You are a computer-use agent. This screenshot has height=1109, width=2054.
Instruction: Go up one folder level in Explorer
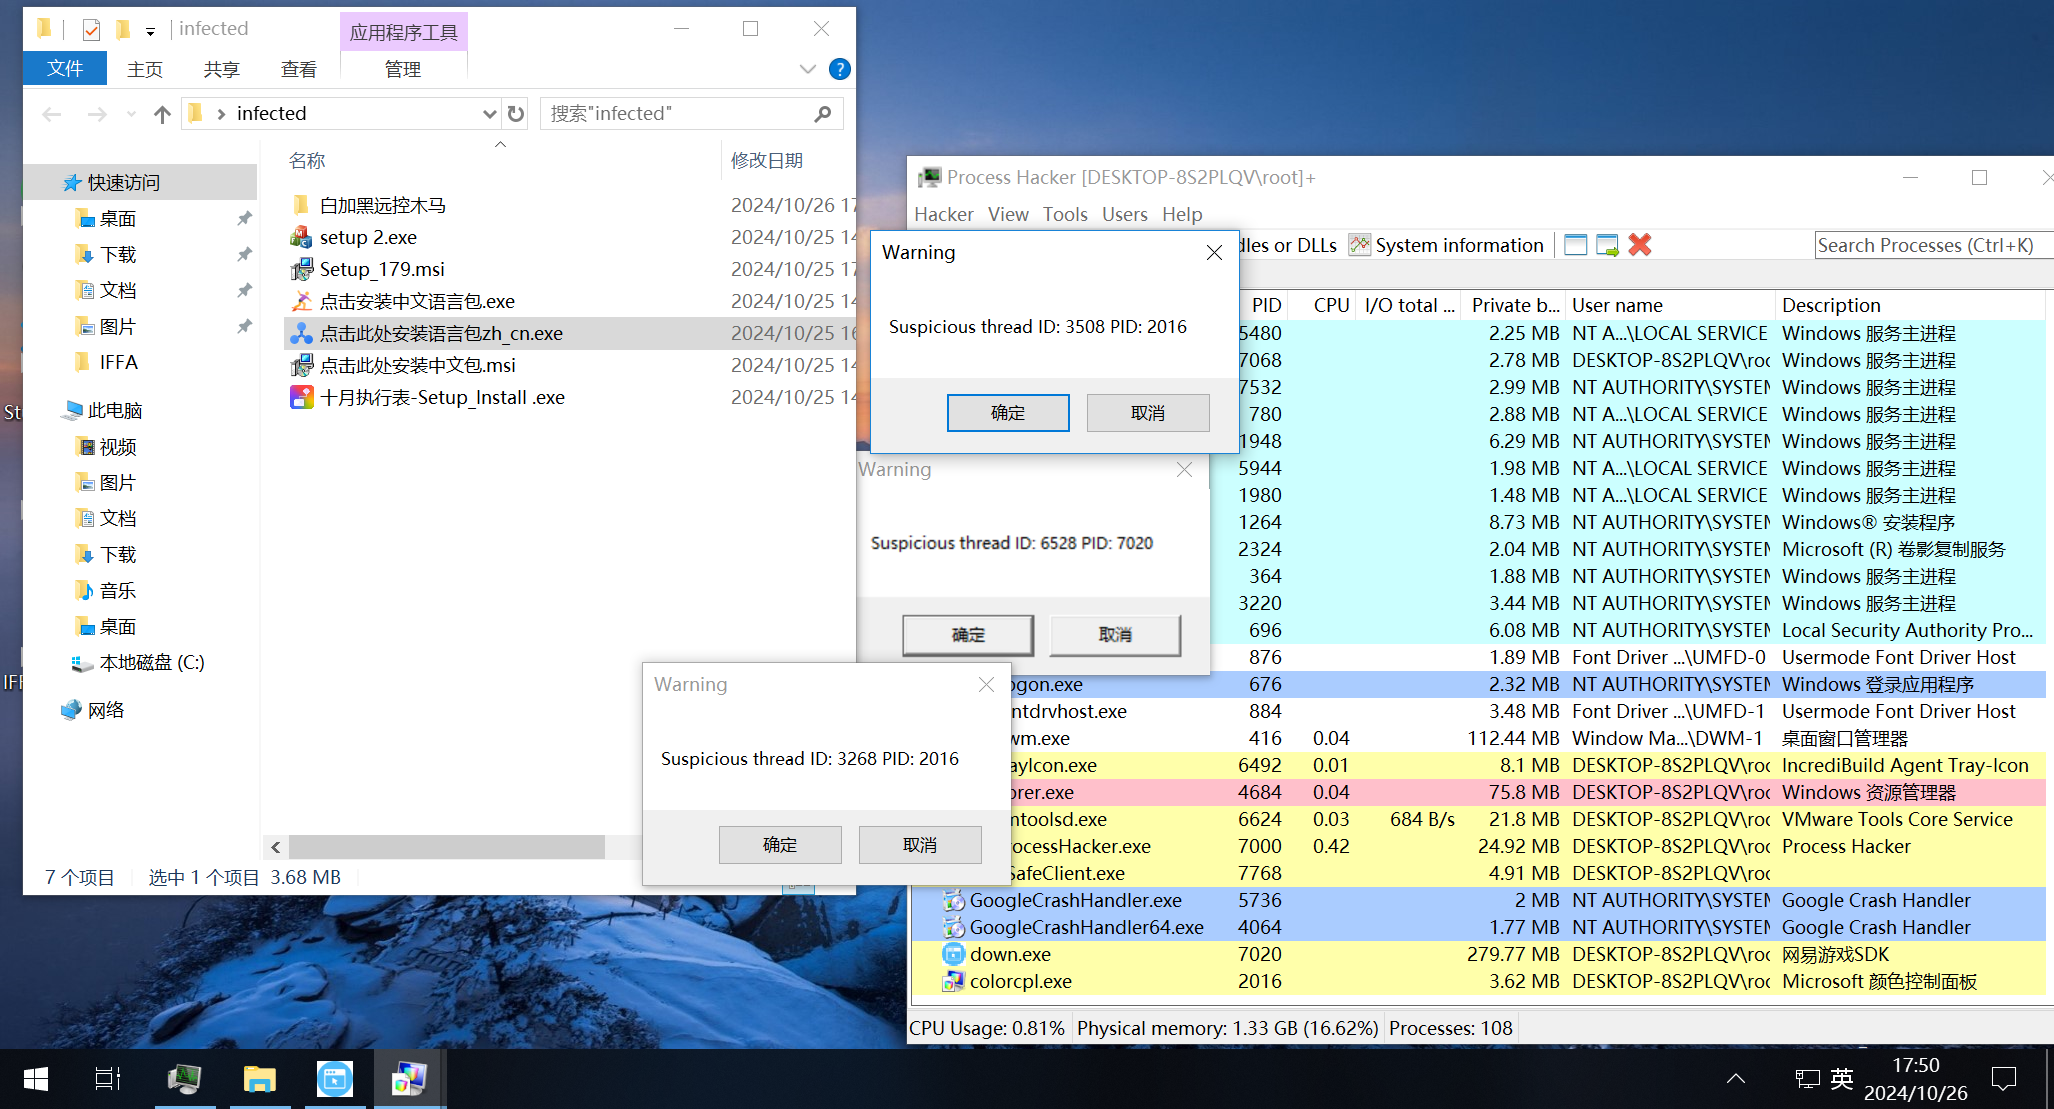click(162, 114)
